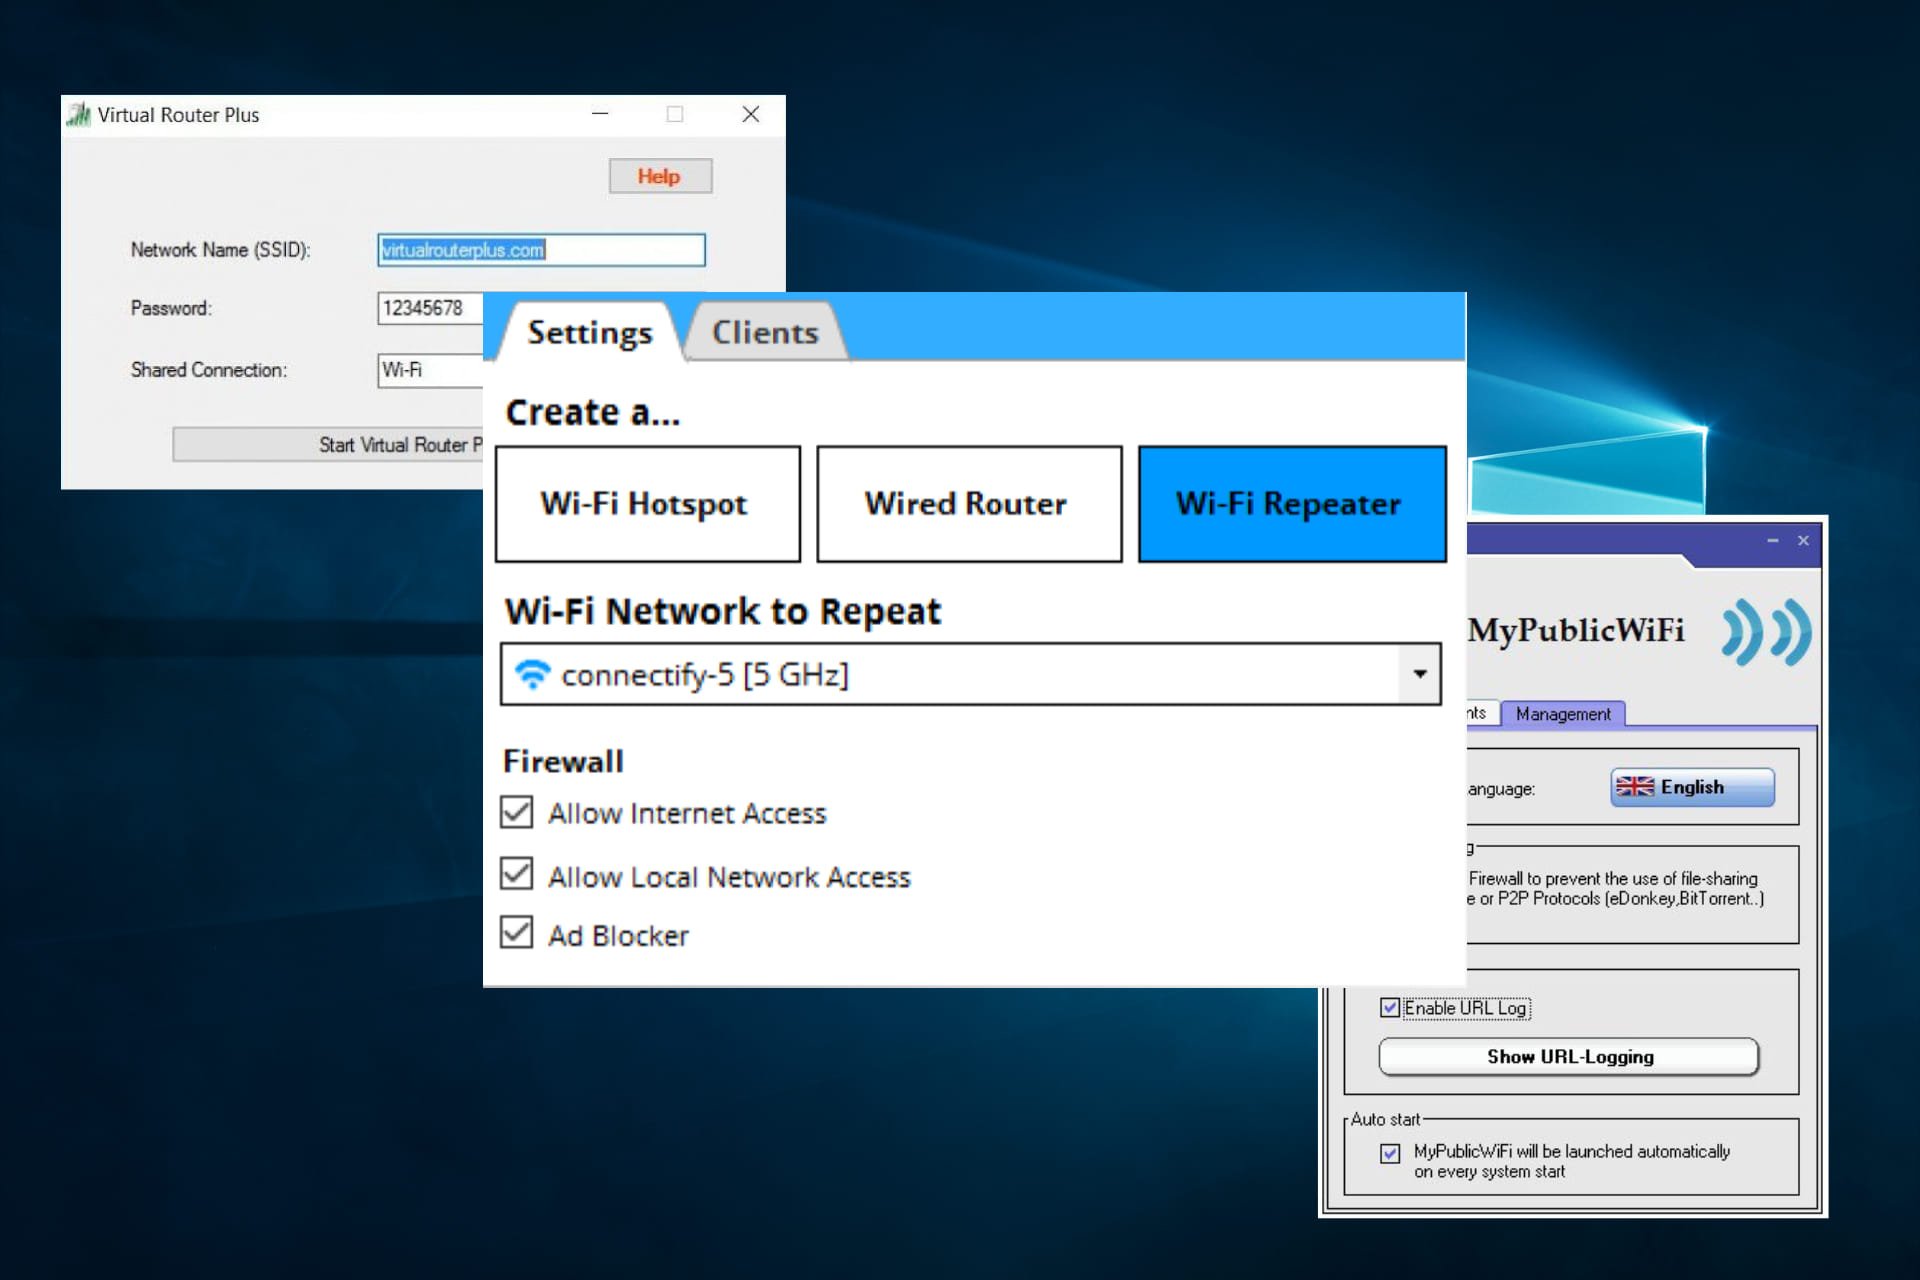Uncheck Enable URL Log in MyPublicWiFi
The width and height of the screenshot is (1920, 1280).
[x=1389, y=1008]
